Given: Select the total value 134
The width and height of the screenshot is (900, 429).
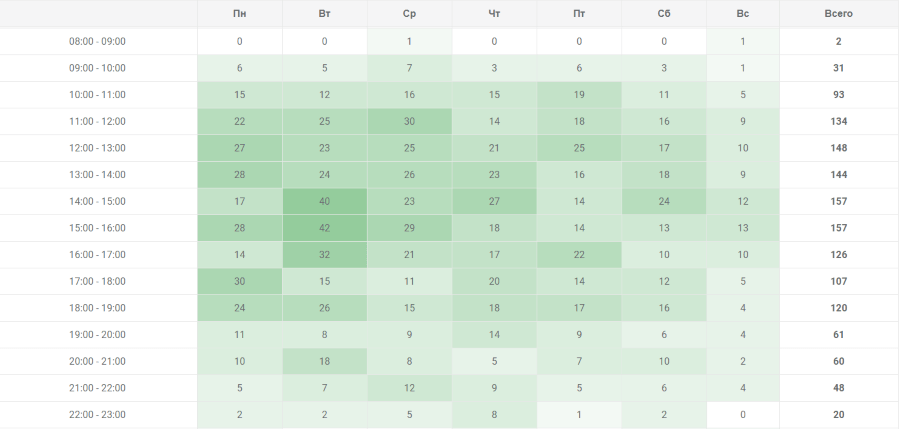Looking at the screenshot, I should (839, 121).
